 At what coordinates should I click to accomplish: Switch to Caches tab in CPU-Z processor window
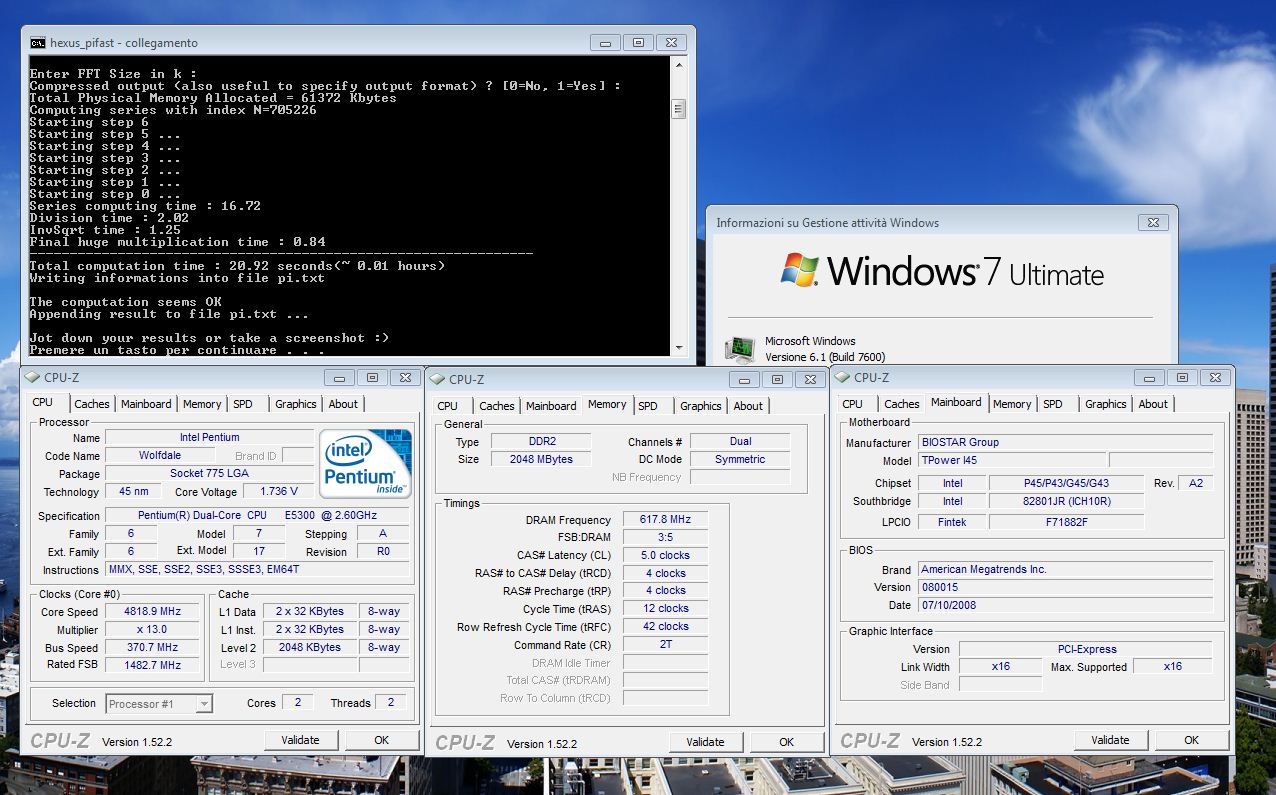[x=92, y=404]
